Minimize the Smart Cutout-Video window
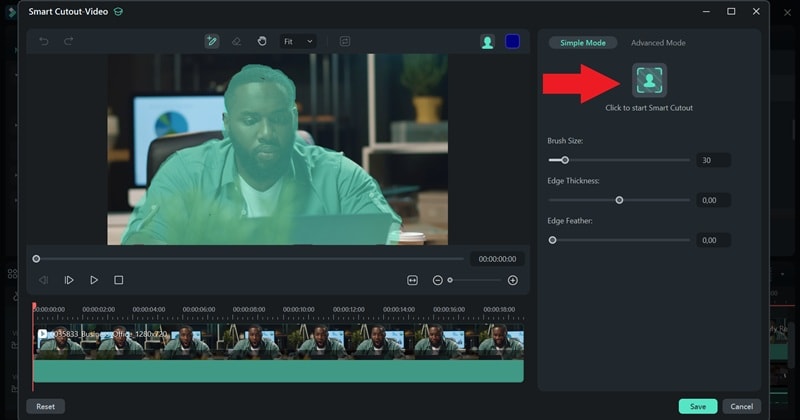Screen dimensions: 800x420 706,11
